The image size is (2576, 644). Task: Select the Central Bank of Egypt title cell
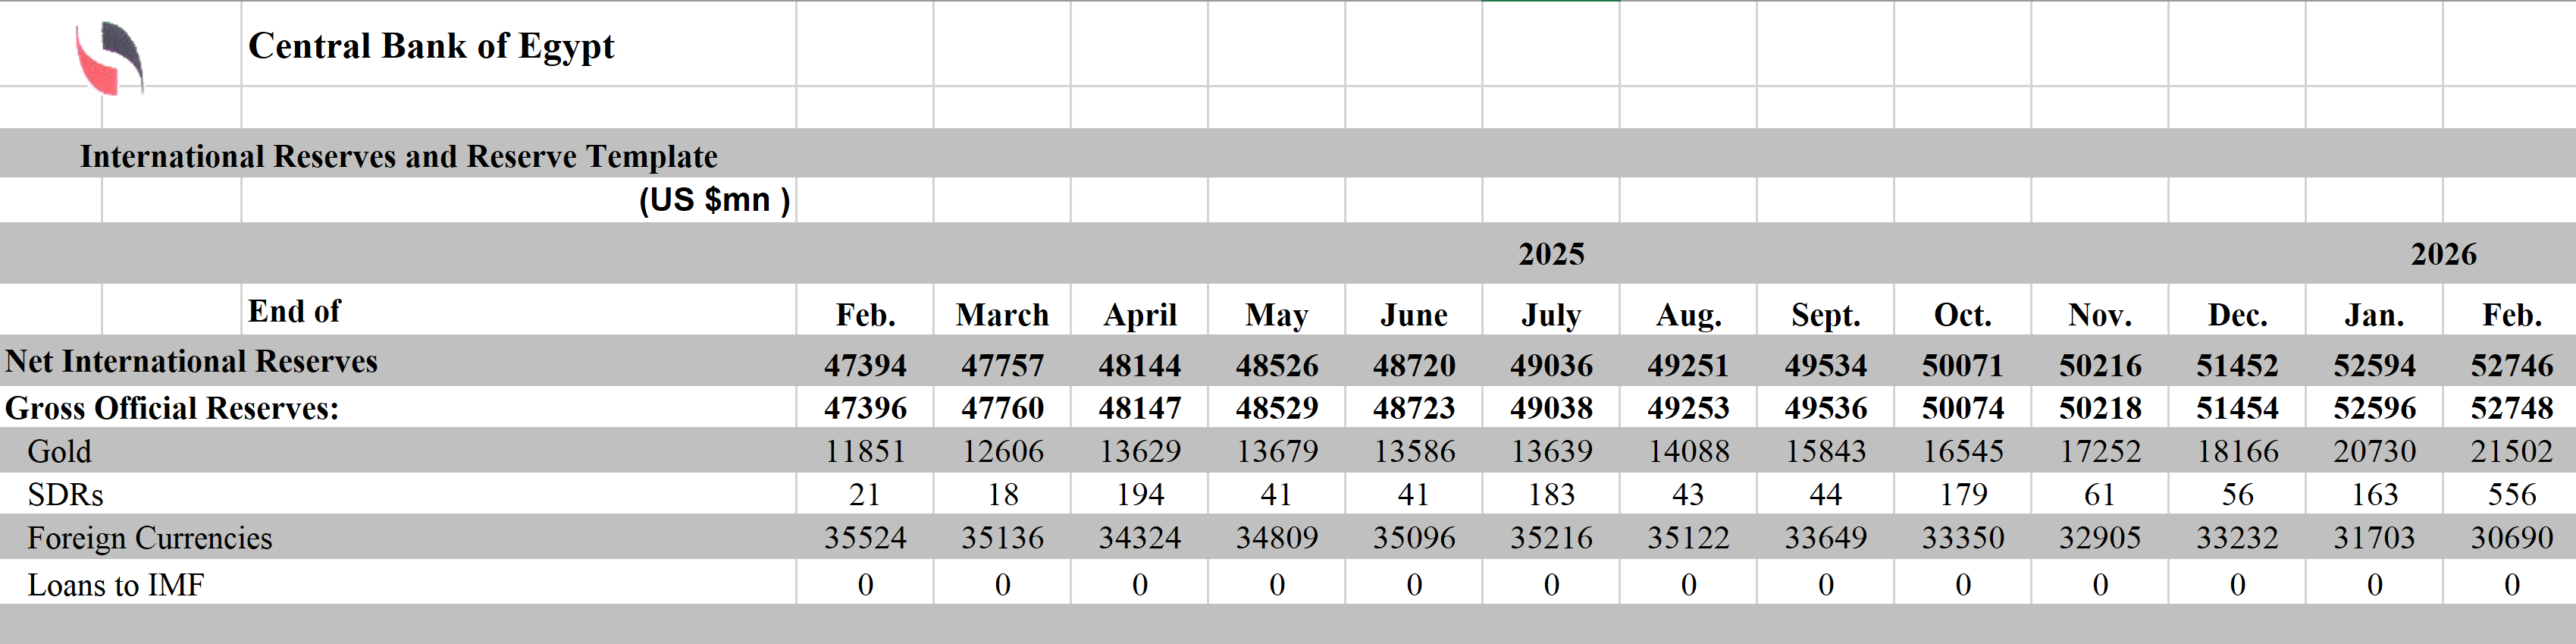(430, 46)
